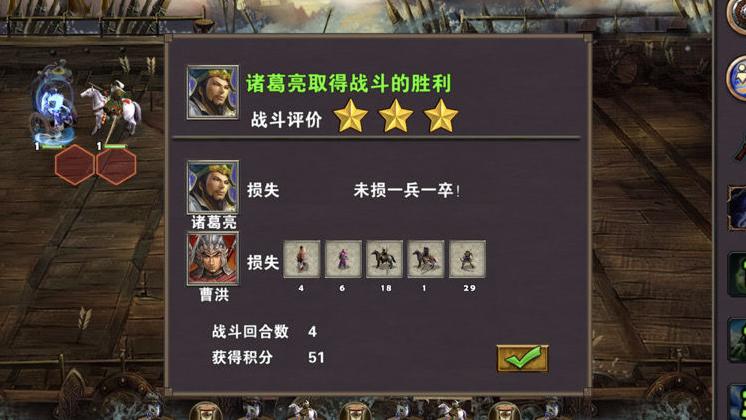Click the middle gold rating star

(395, 116)
